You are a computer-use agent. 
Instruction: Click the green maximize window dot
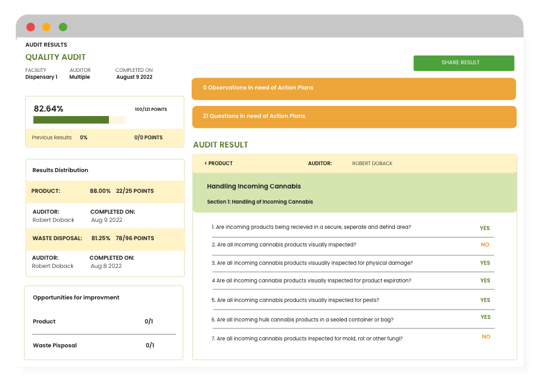63,27
